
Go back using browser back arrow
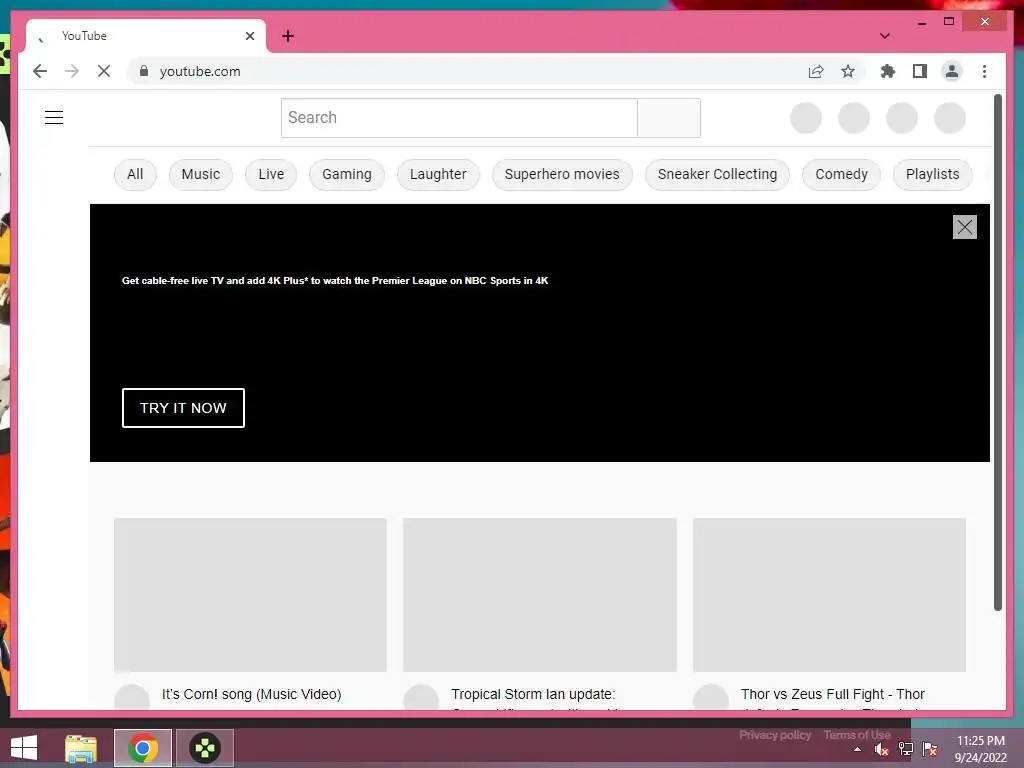pyautogui.click(x=40, y=71)
